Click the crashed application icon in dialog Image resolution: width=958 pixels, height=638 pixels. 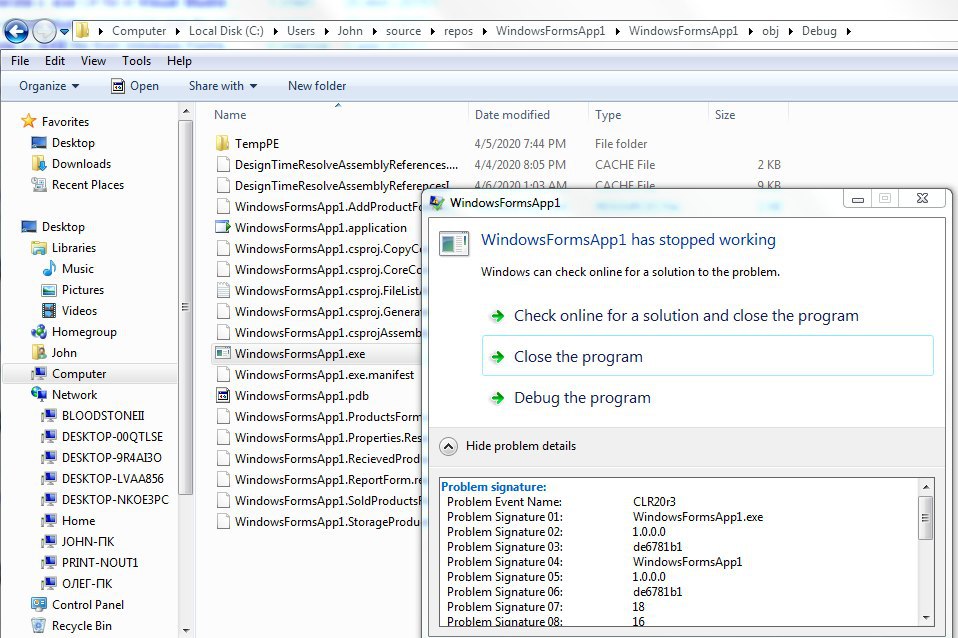[x=454, y=243]
